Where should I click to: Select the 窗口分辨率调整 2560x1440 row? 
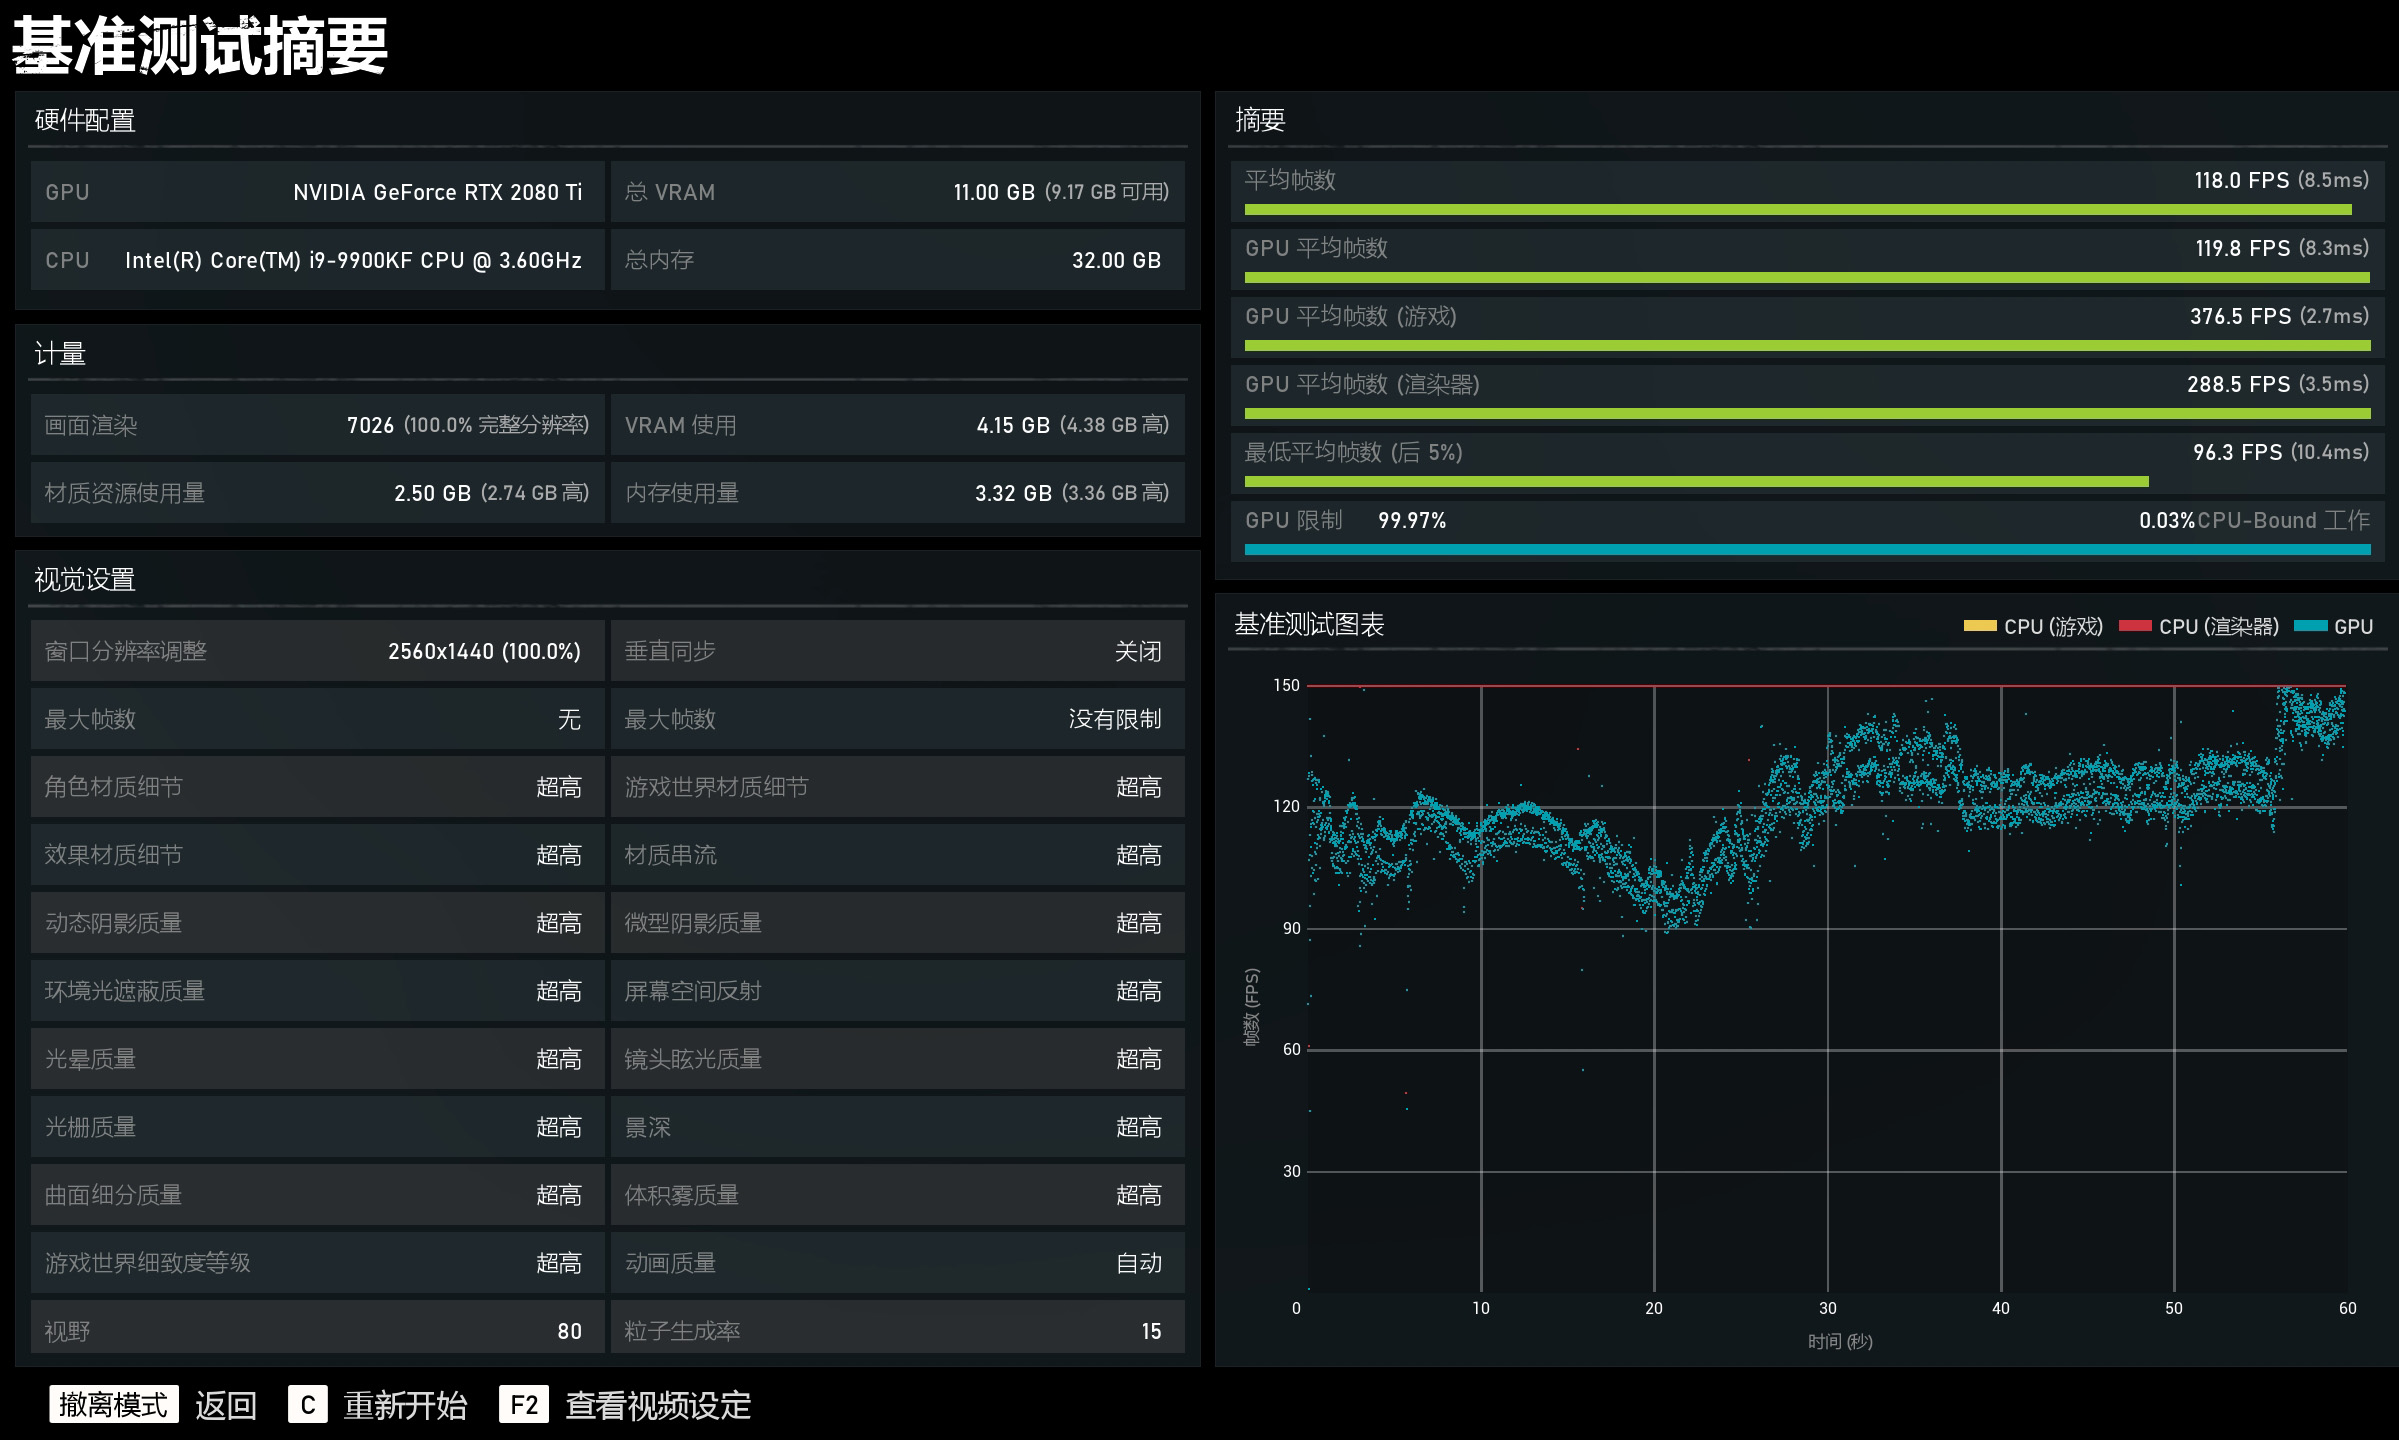[316, 651]
